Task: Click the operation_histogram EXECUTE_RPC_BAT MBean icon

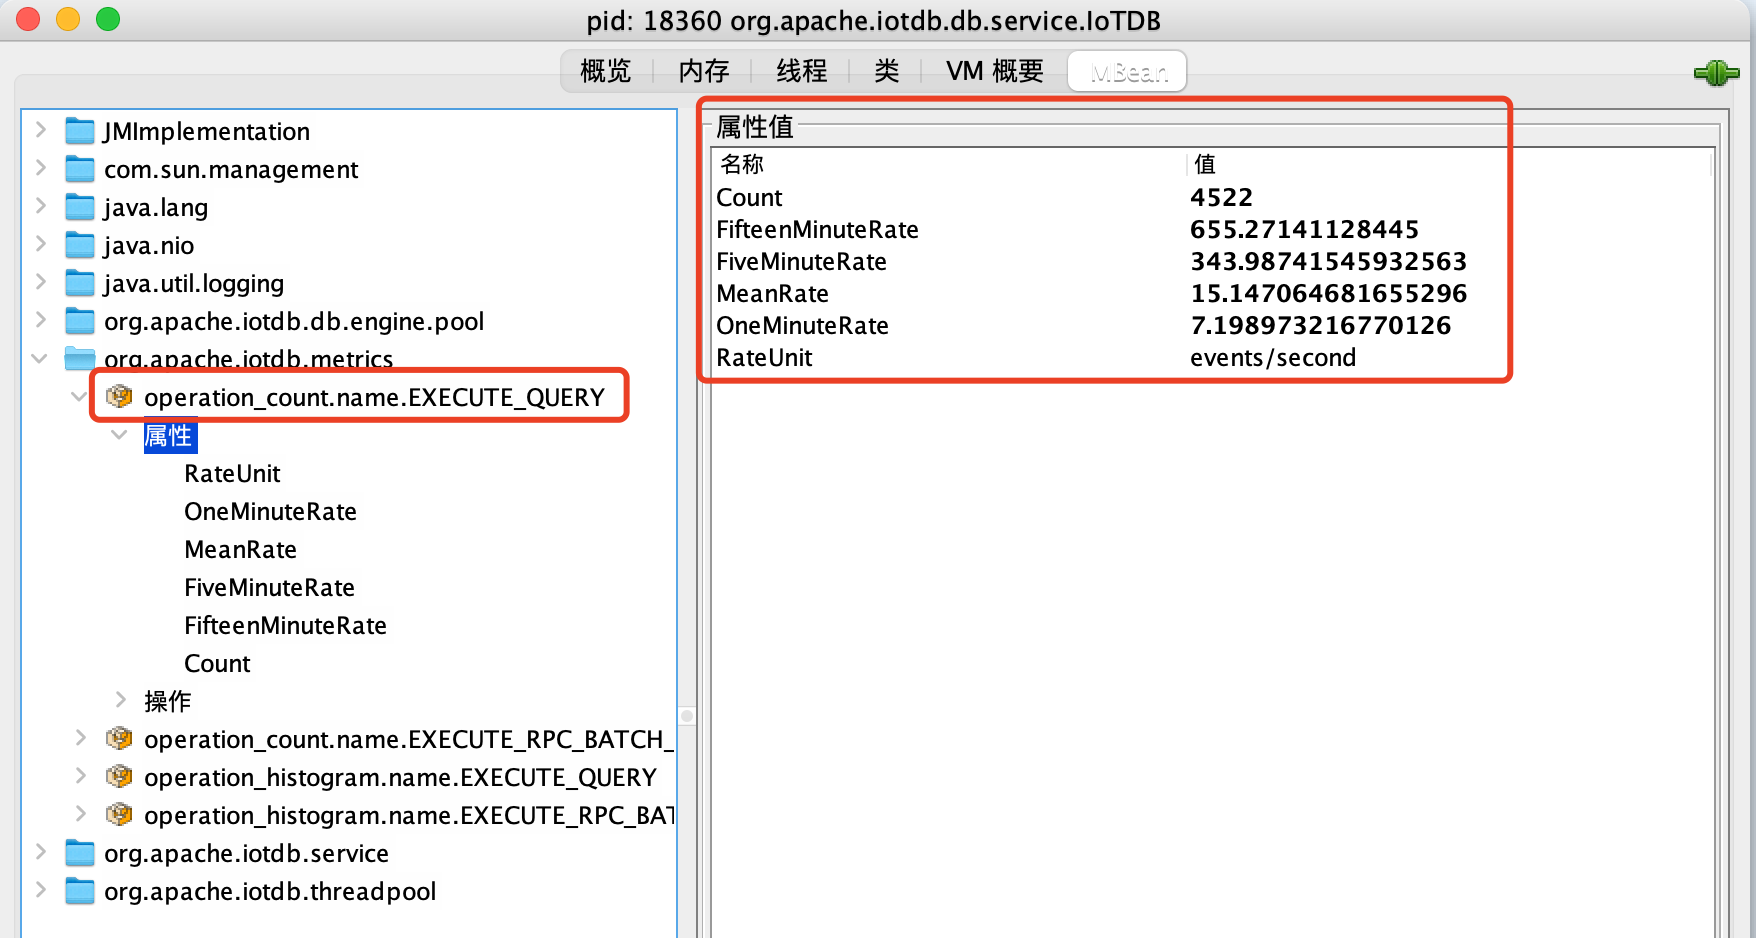Action: pos(119,815)
